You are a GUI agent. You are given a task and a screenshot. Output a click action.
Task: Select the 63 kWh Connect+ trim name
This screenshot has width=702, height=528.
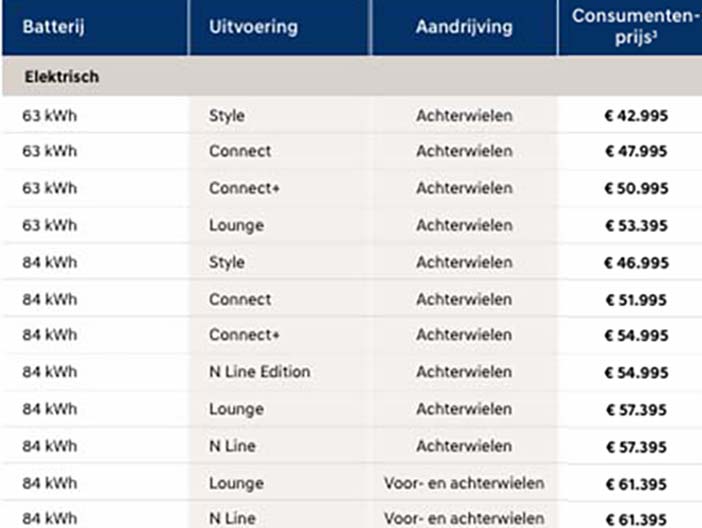(x=244, y=188)
